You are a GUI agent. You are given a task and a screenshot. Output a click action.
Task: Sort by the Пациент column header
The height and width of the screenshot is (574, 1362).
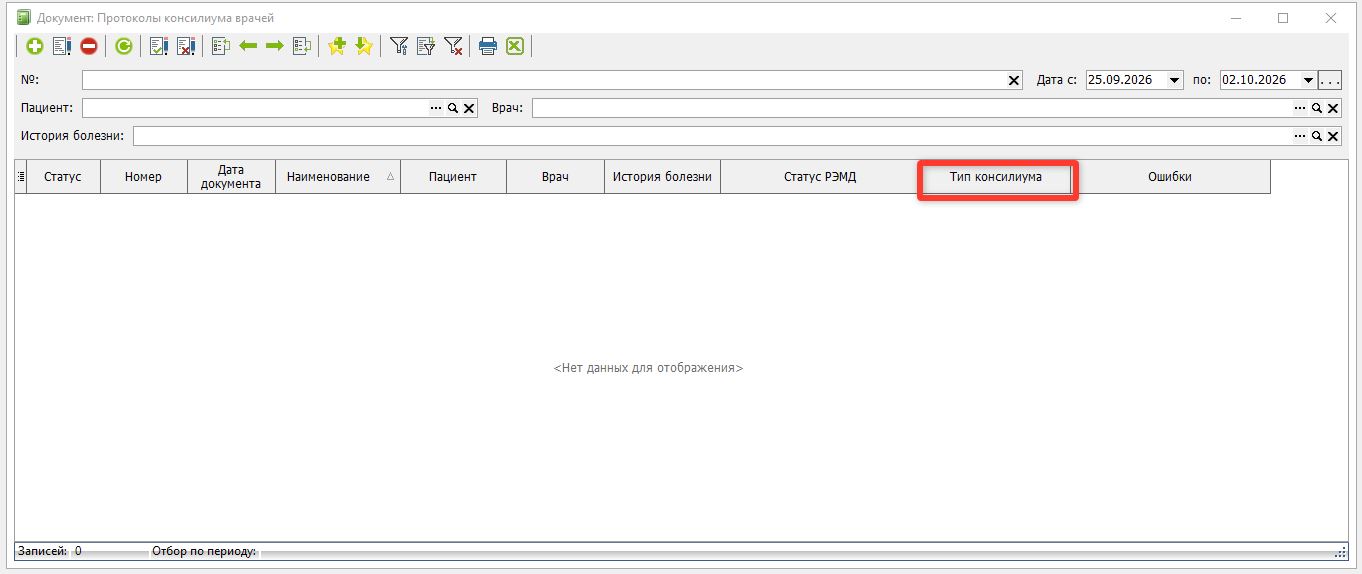point(453,177)
